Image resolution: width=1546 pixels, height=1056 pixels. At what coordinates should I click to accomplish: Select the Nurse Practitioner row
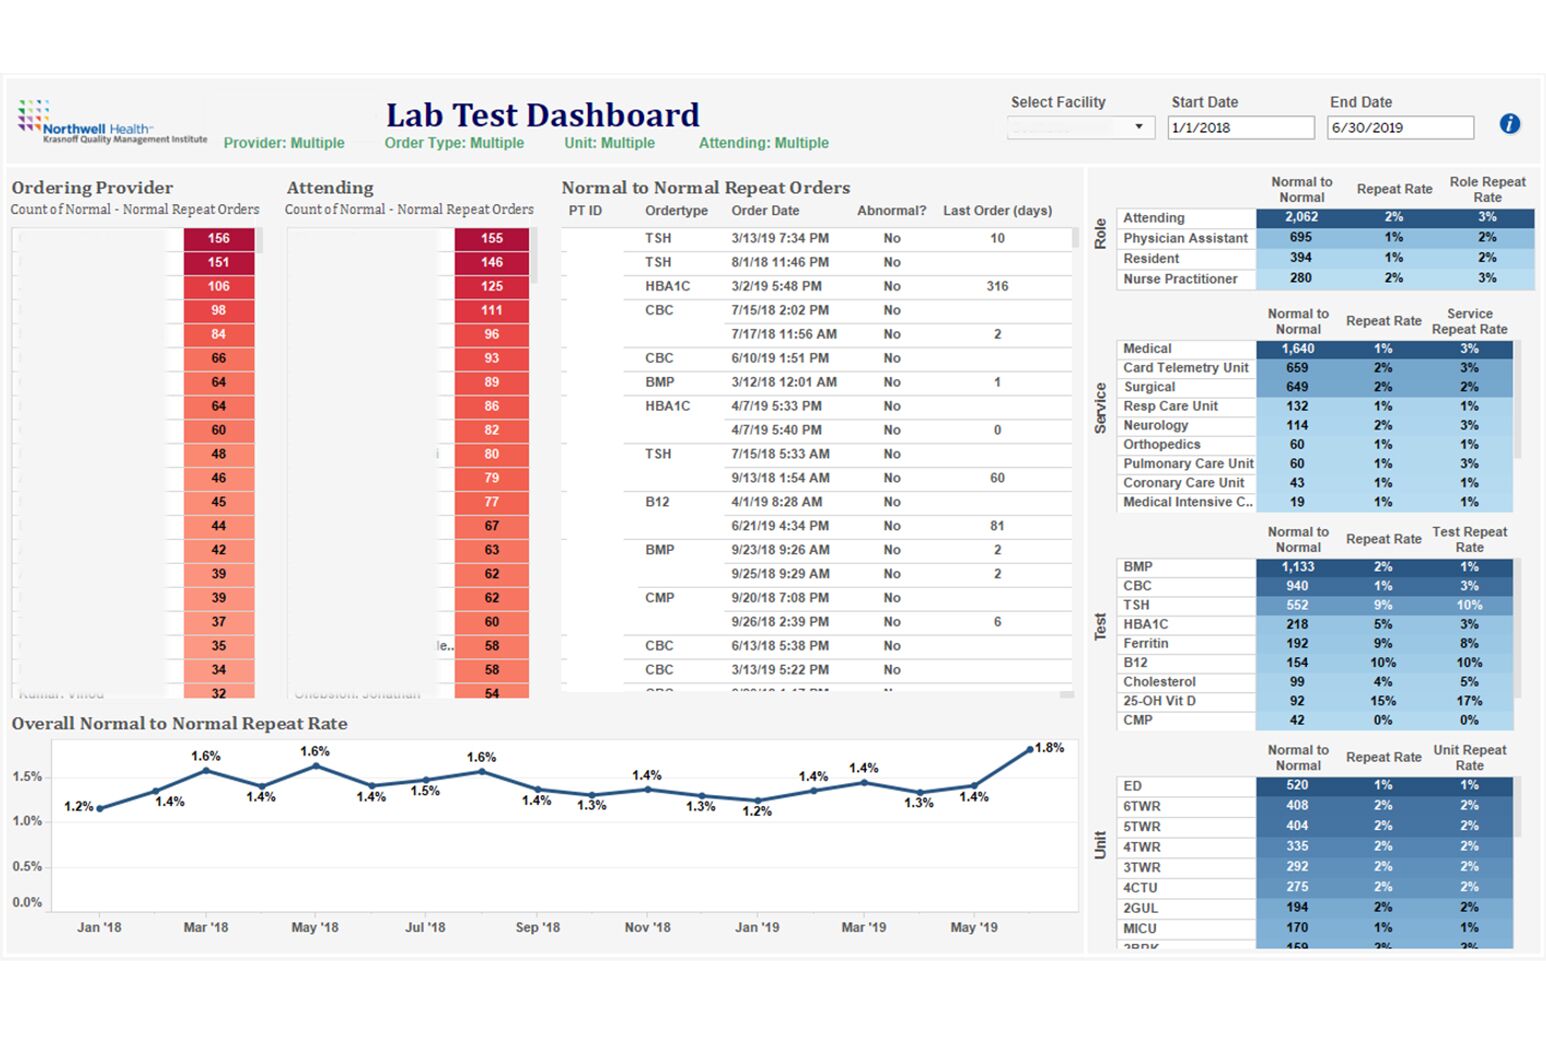[1186, 279]
